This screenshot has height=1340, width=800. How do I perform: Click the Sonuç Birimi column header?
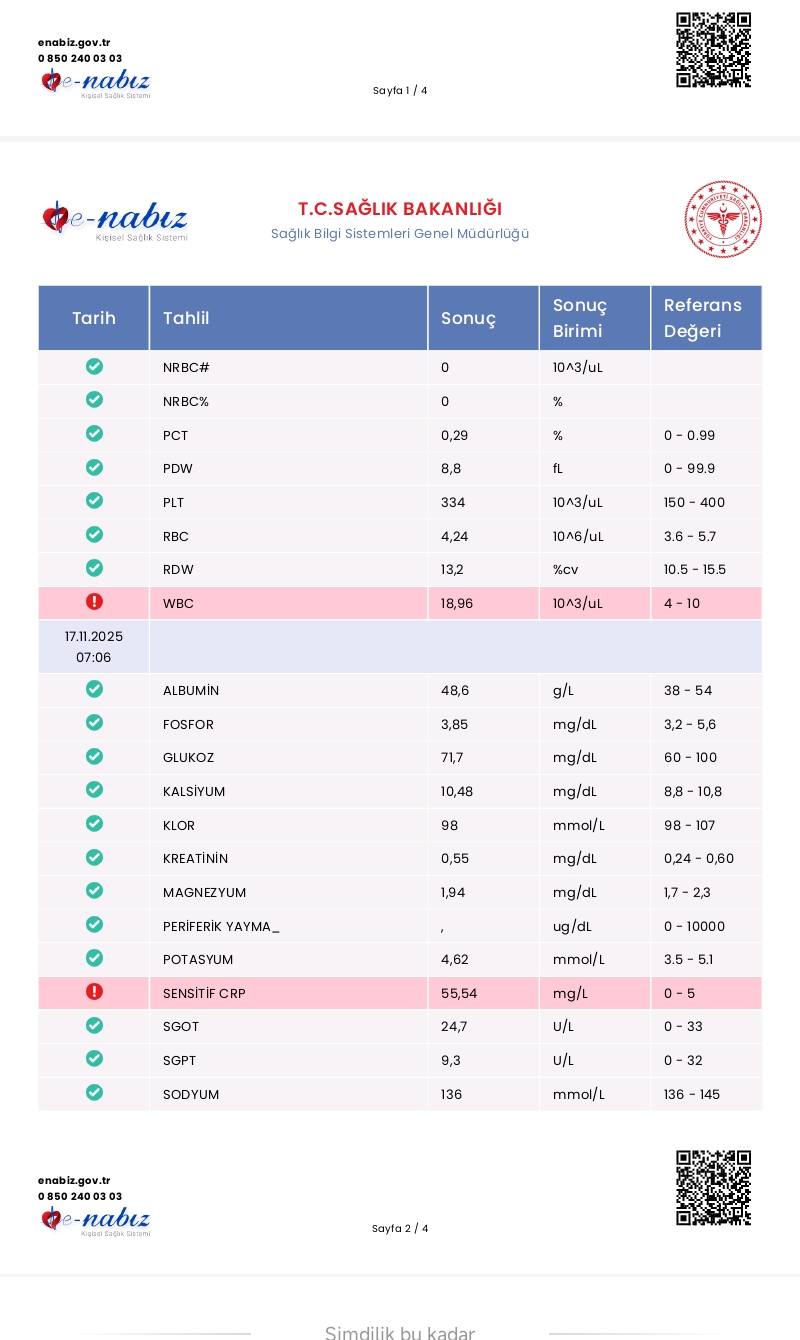(580, 318)
